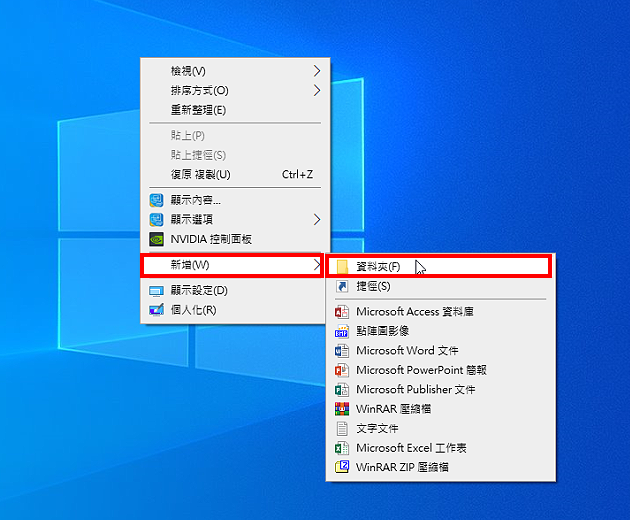
Task: Choose the 新增(W) menu entry
Action: tap(233, 265)
